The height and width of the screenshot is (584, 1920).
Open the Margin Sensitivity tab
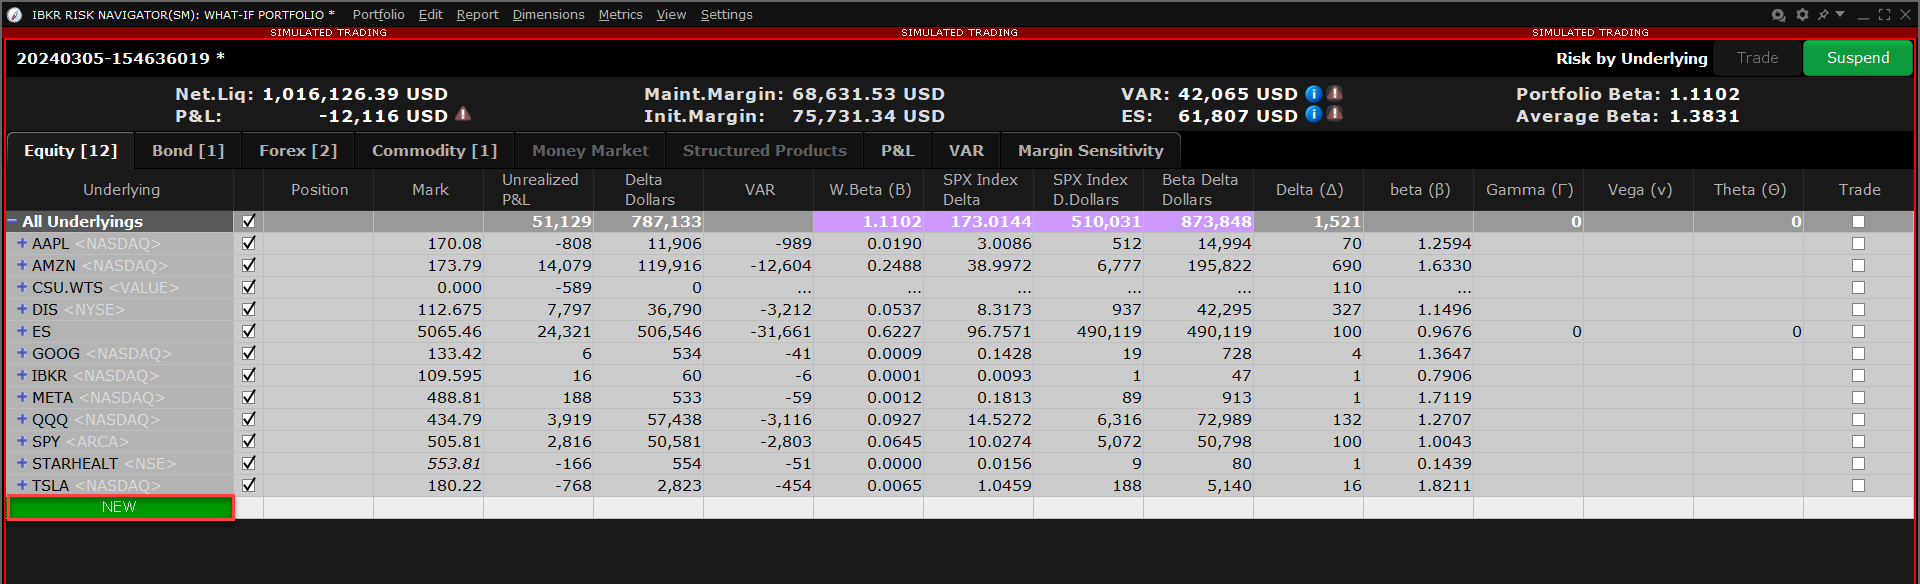(1091, 151)
